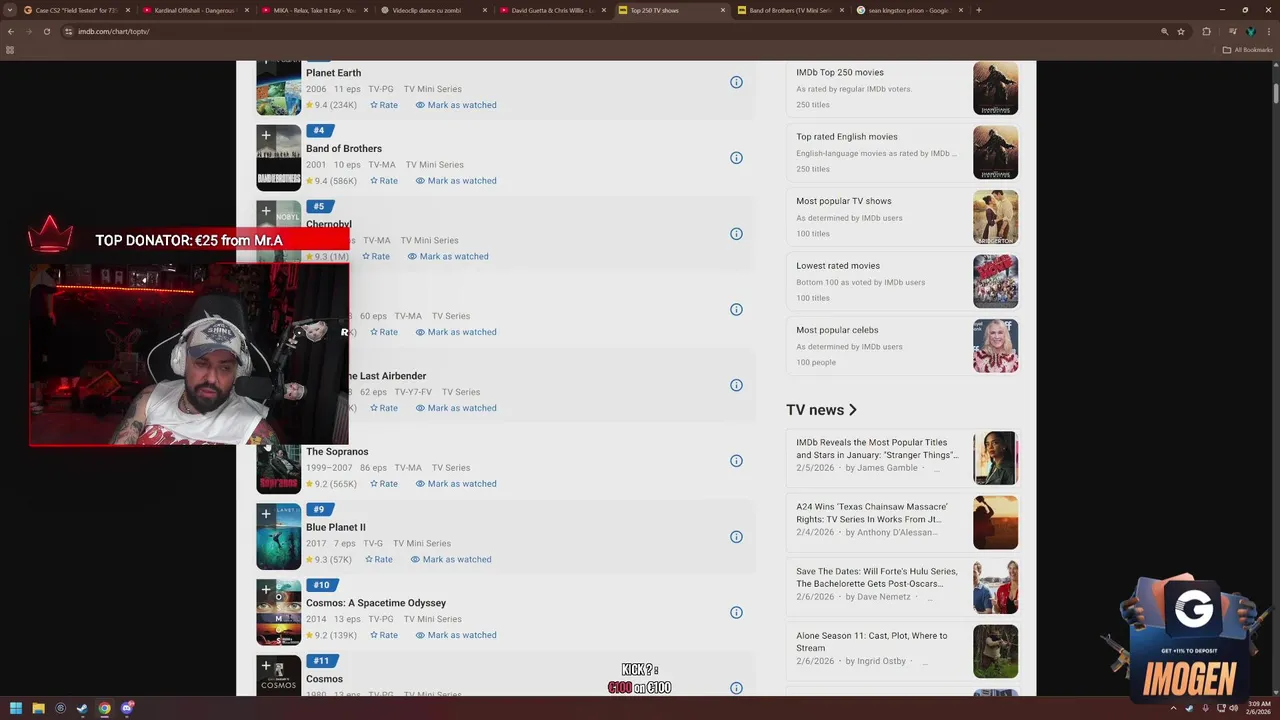Image resolution: width=1280 pixels, height=720 pixels.
Task: Switch to David Guetta & Chris Willis tab
Action: tap(552, 10)
